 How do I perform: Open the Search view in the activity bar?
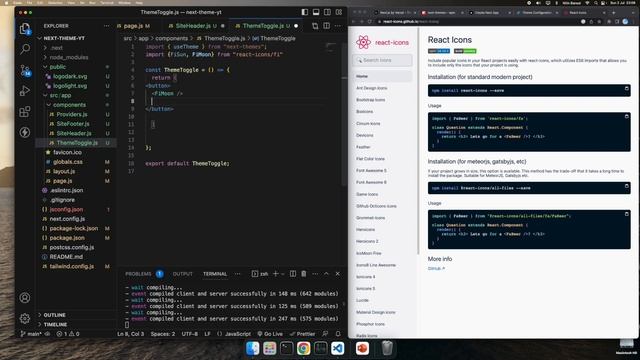point(25,49)
